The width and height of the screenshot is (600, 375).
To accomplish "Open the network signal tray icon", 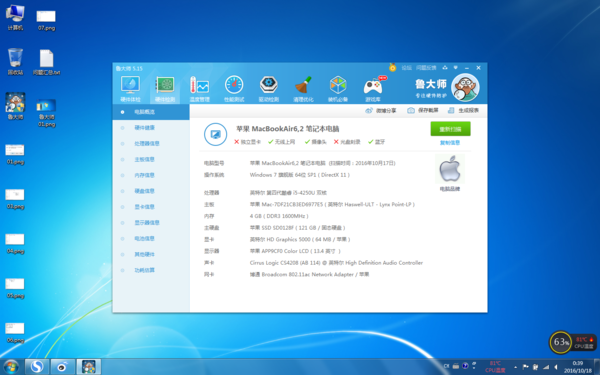I will pos(546,367).
